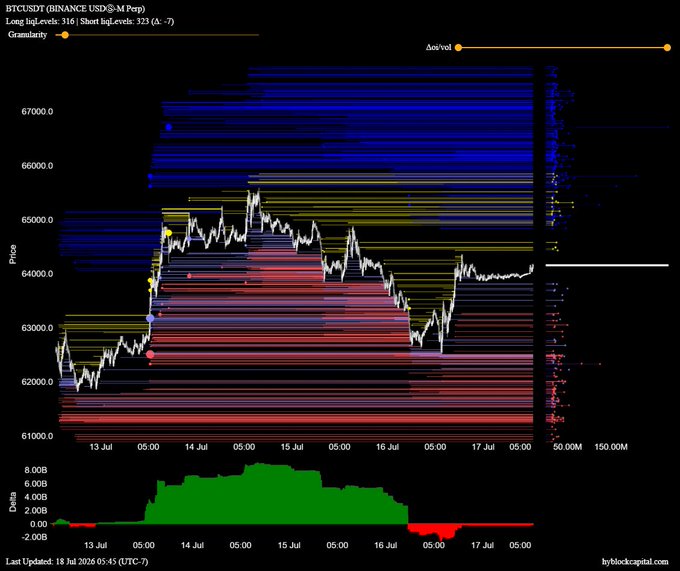
Task: Click the 63000.0 price axis label
Action: pos(37,328)
